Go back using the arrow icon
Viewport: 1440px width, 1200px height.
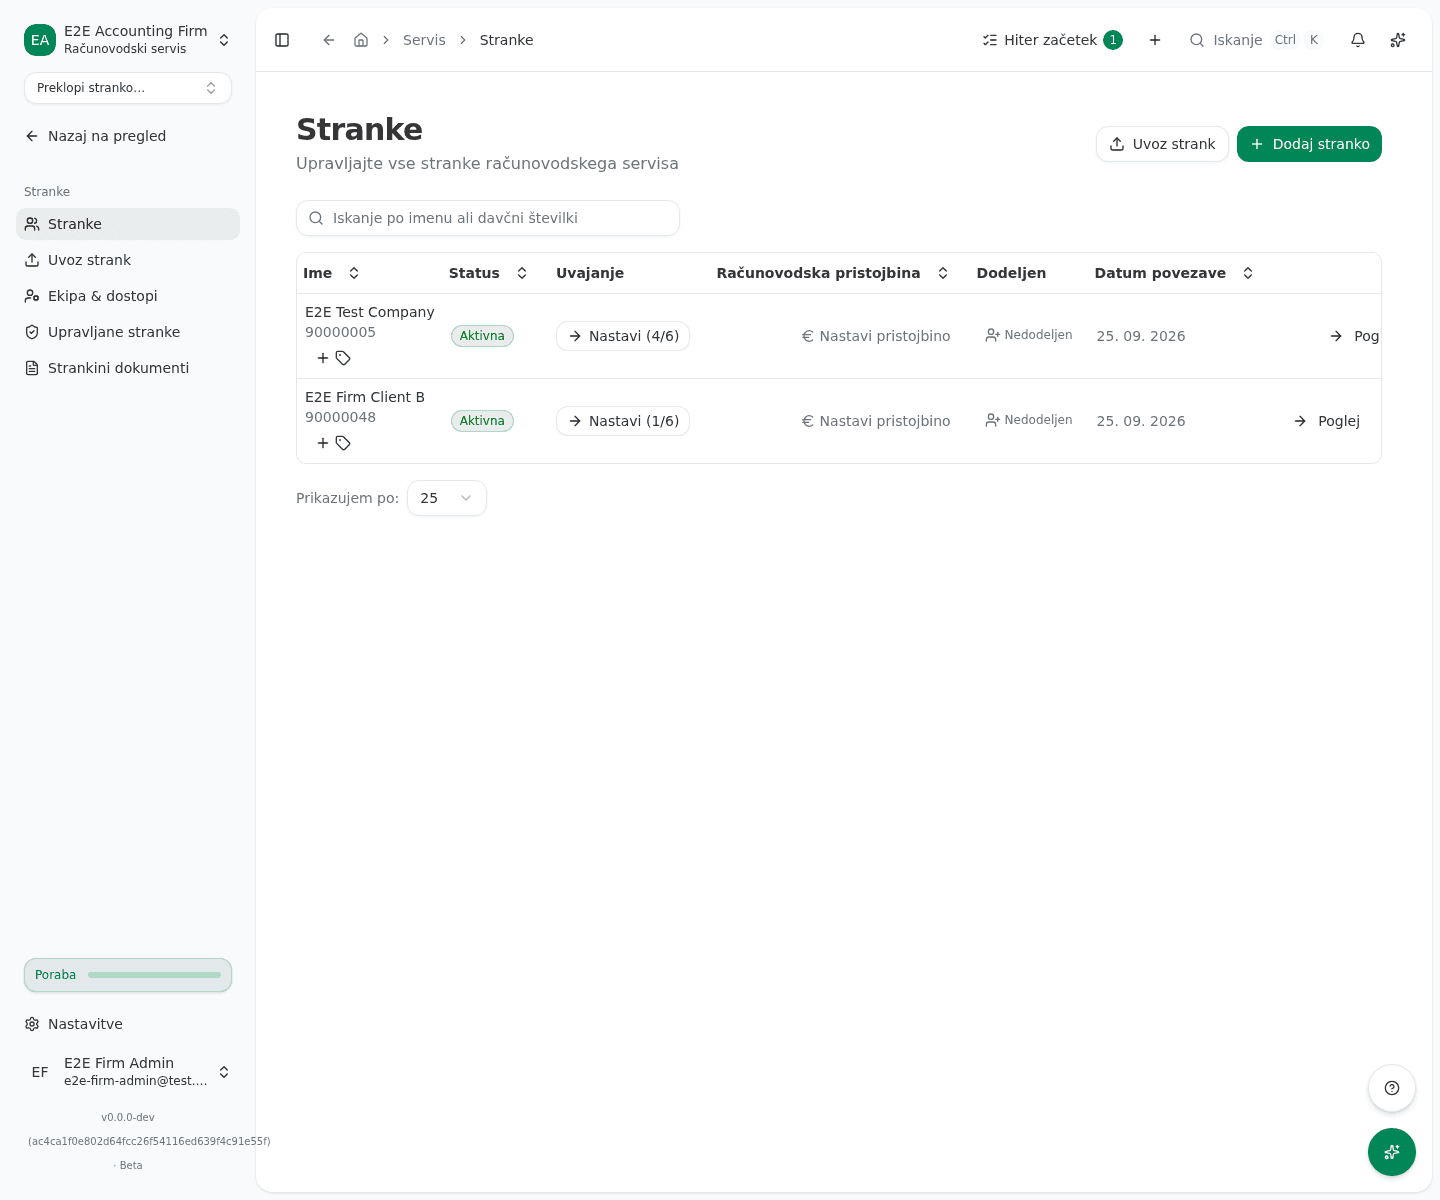coord(329,40)
